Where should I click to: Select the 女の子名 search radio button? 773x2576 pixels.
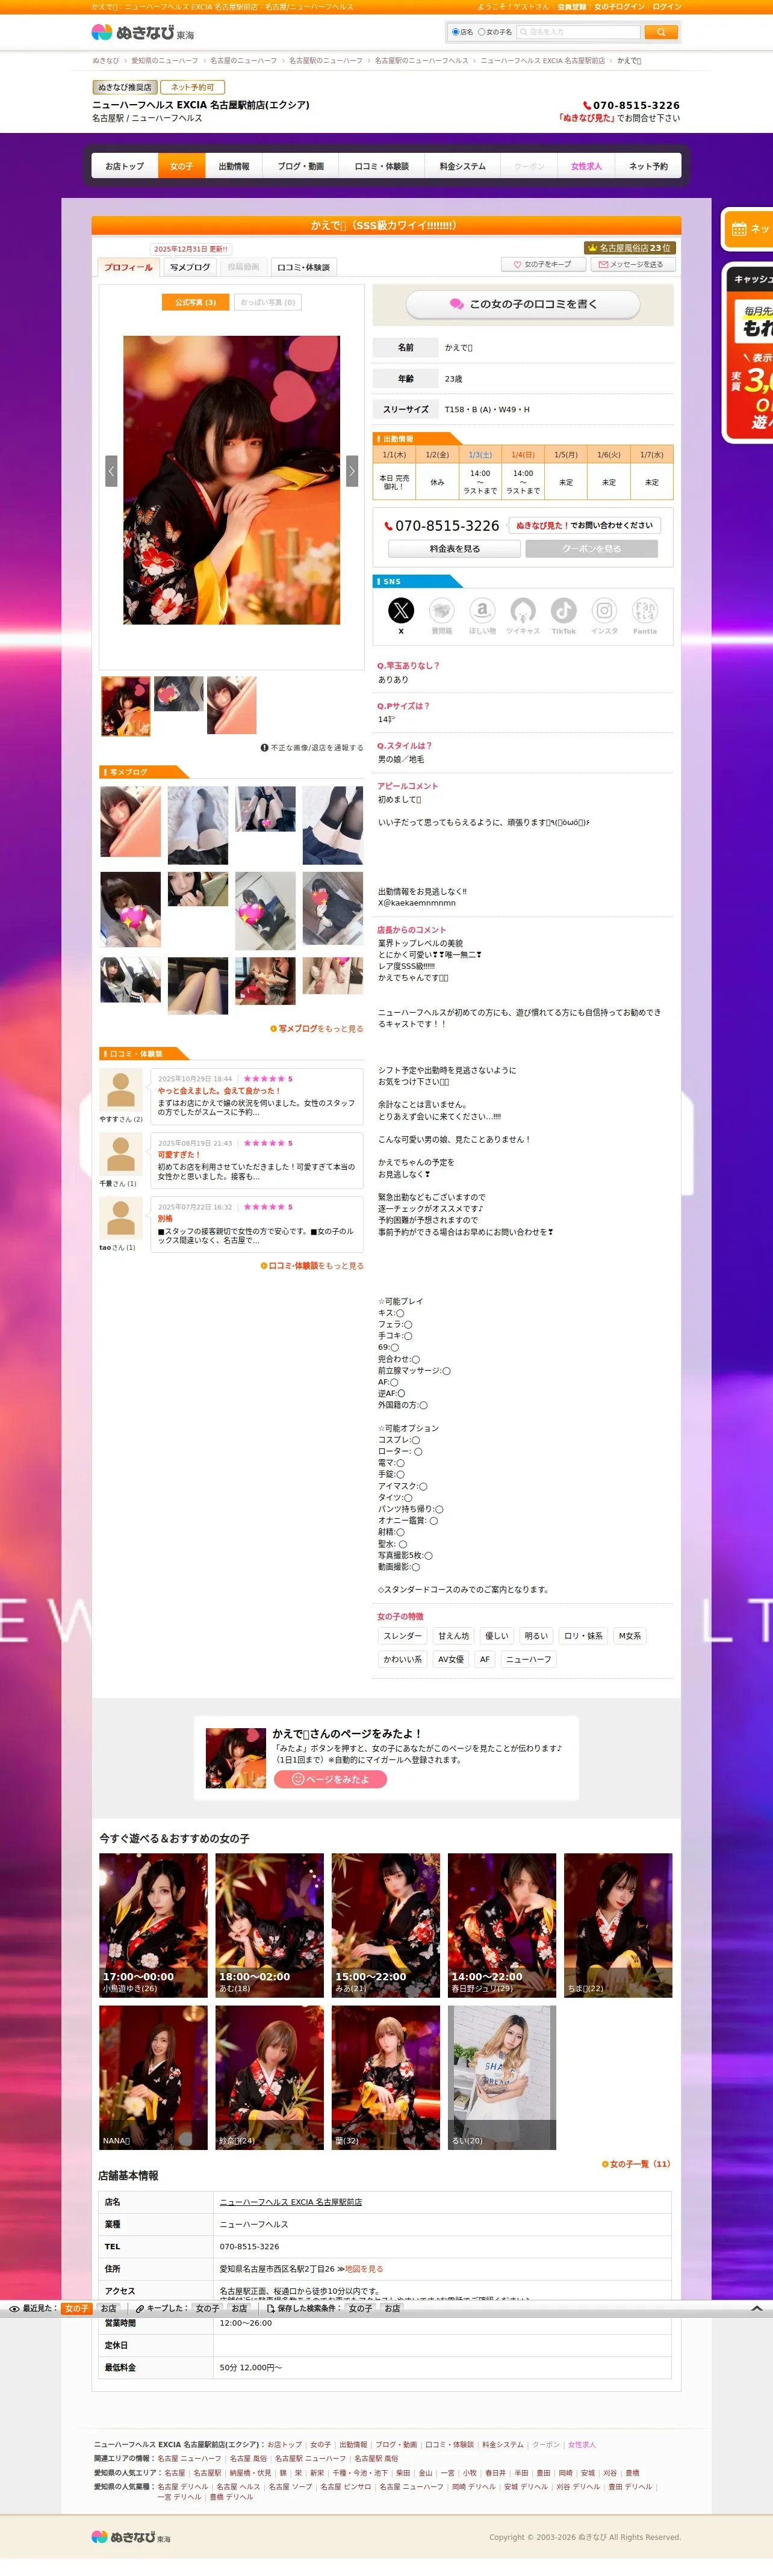click(x=481, y=32)
